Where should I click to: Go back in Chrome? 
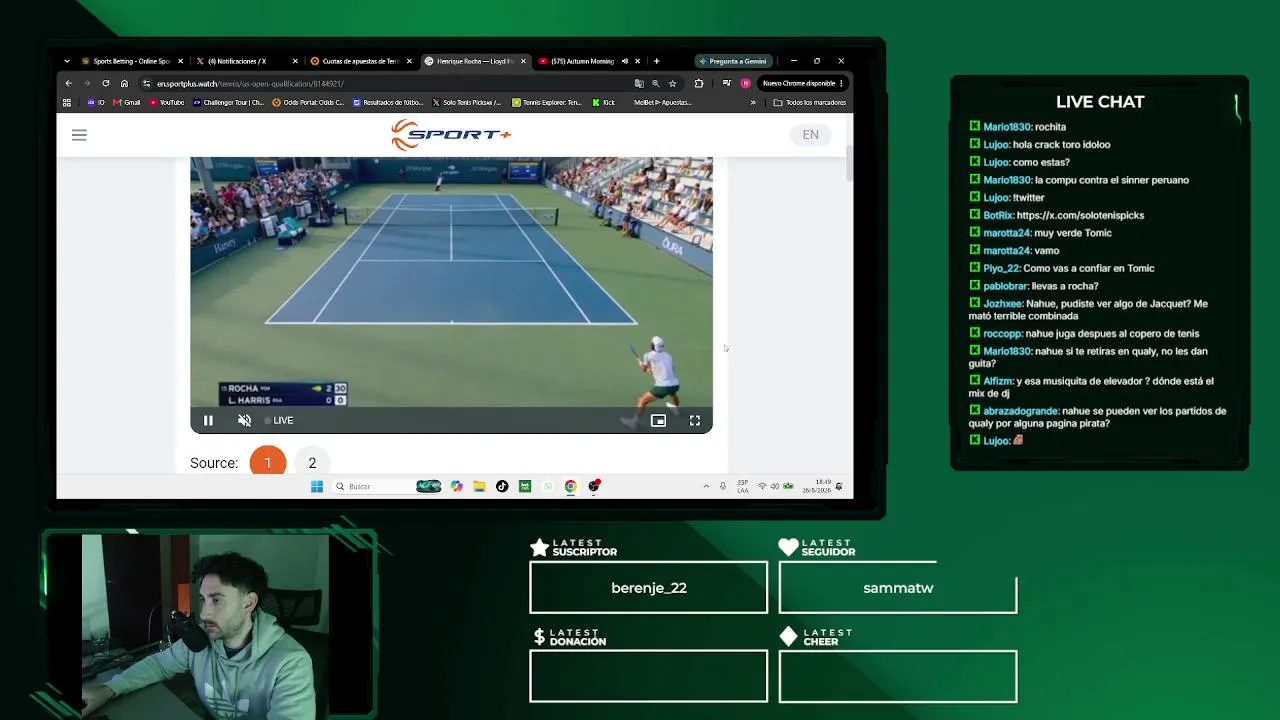click(68, 83)
